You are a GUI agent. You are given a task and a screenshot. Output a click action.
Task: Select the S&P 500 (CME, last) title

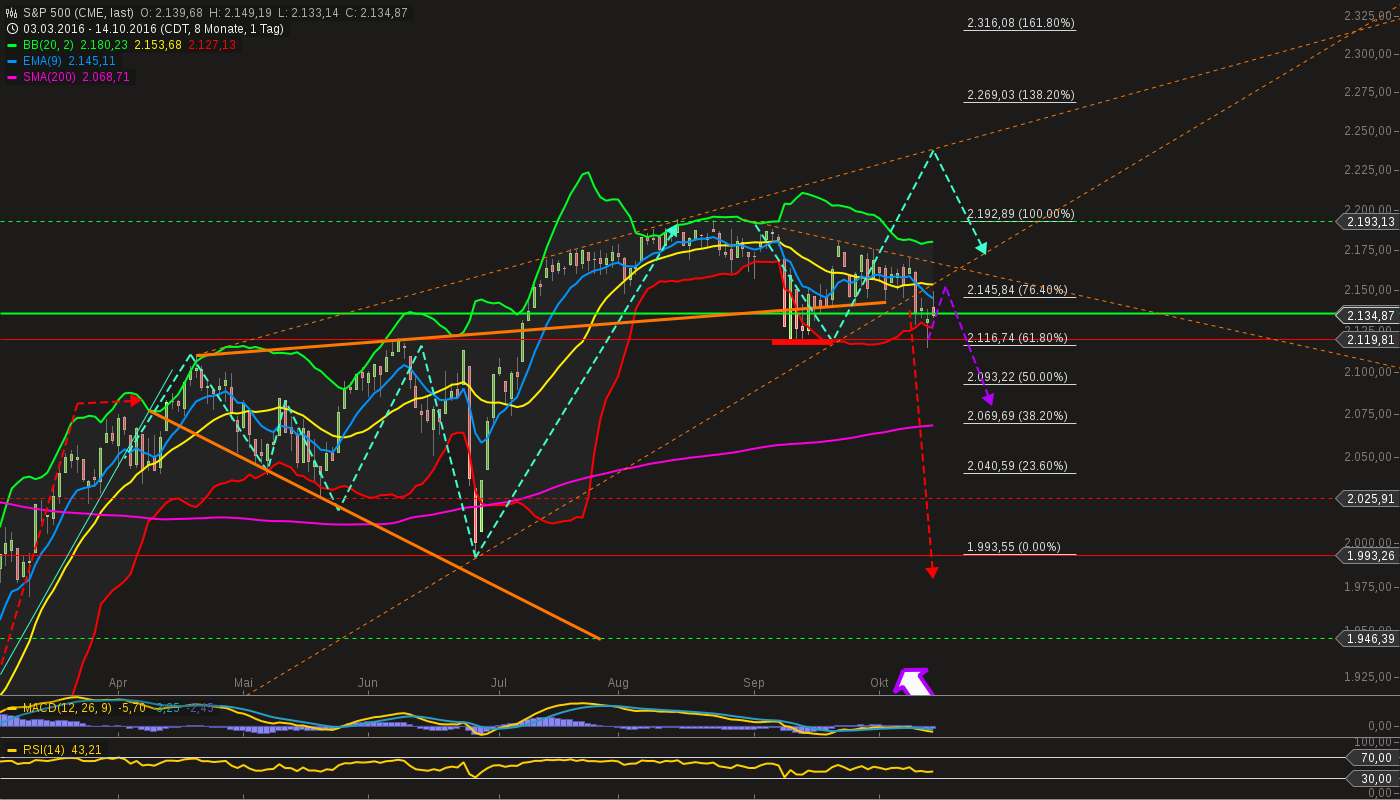click(78, 13)
